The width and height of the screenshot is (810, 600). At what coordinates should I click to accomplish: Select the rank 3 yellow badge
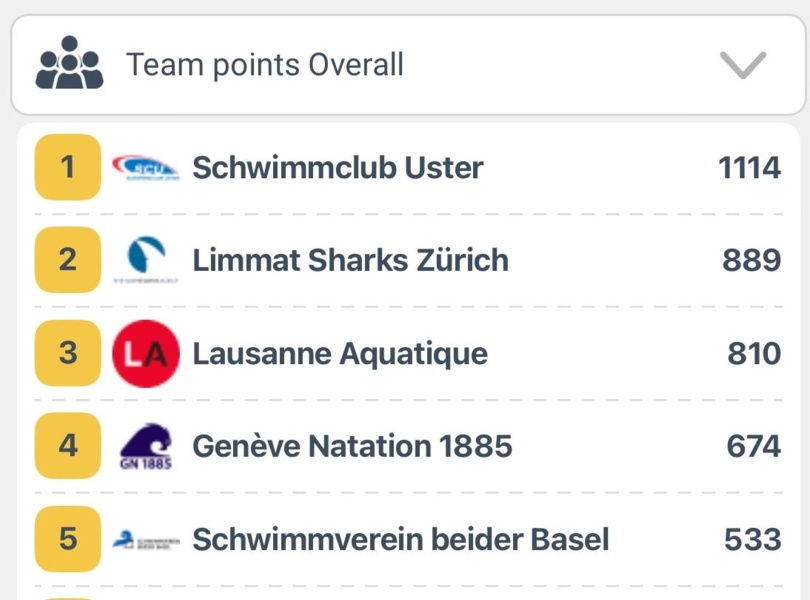[68, 353]
